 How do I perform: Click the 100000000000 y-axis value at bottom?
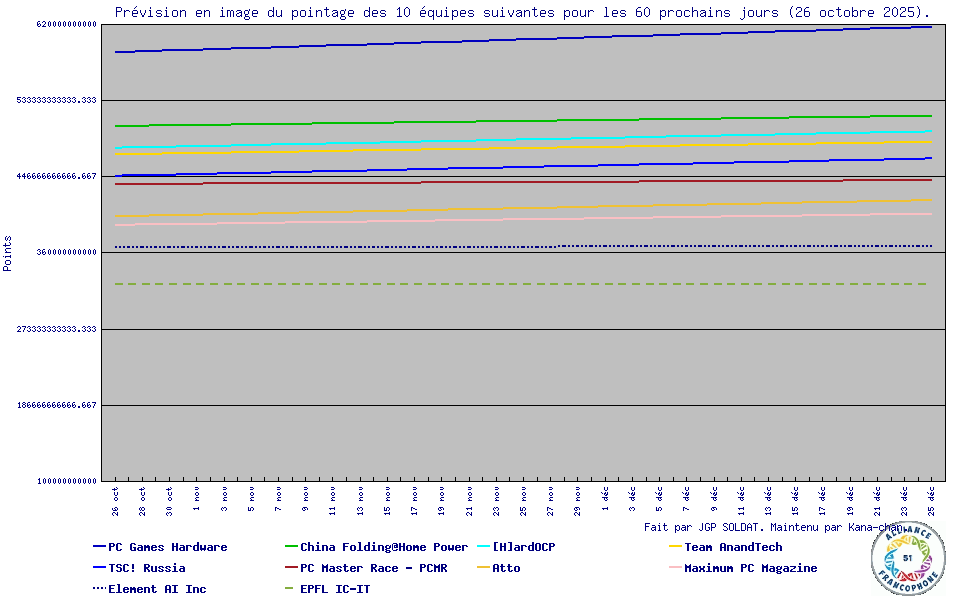(66, 481)
